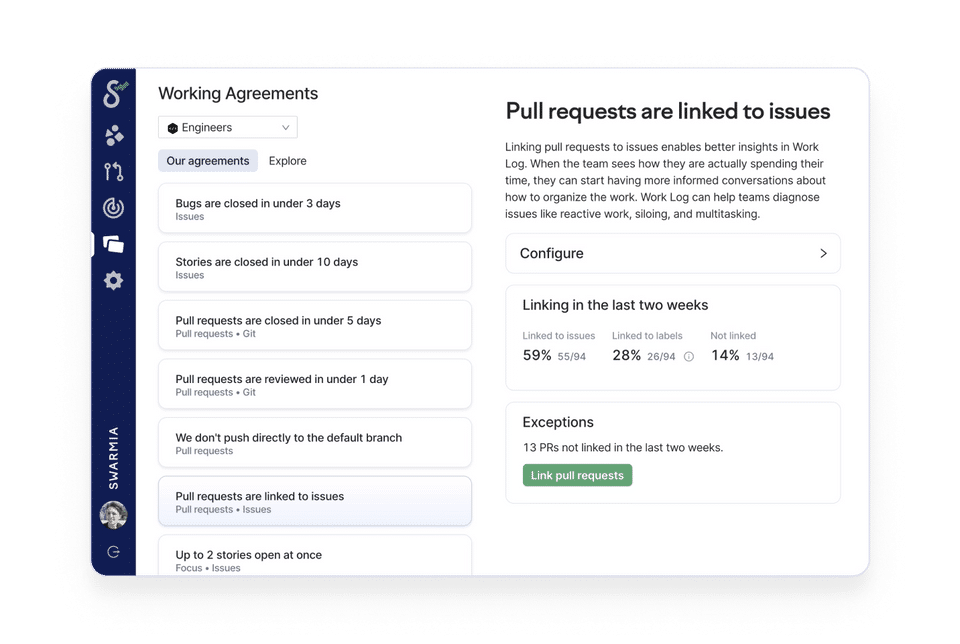Click info icon next to Linked to labels
Screen dimensions: 960x644
pos(688,356)
